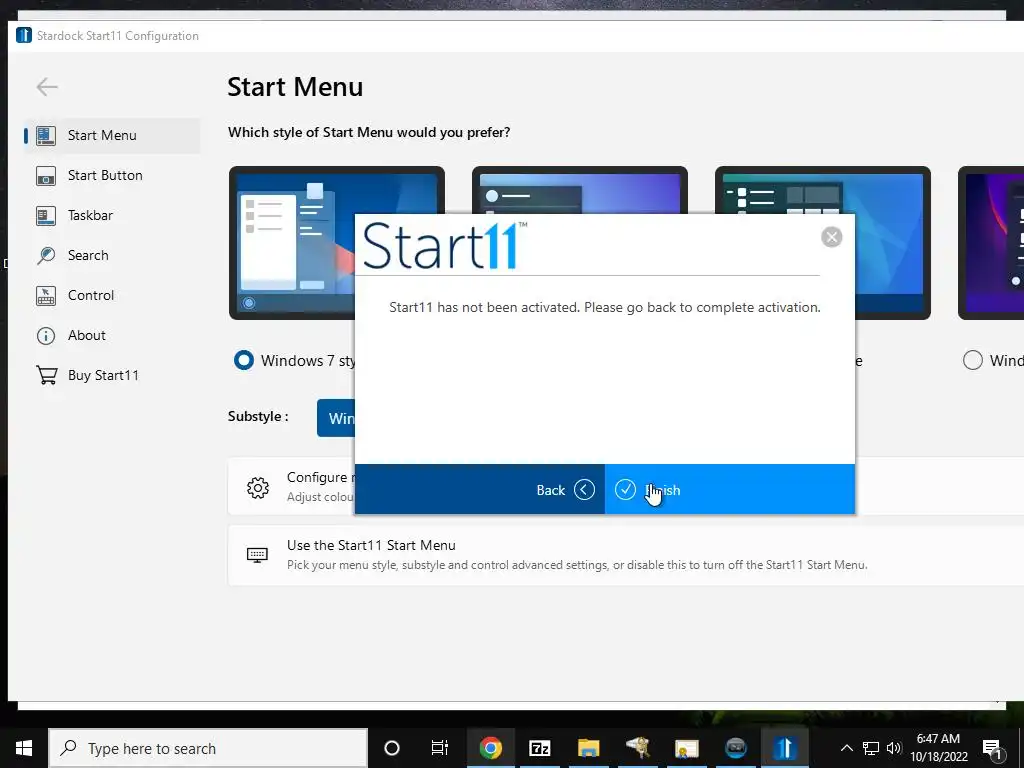This screenshot has height=768, width=1024.
Task: Click the Taskbar sidebar icon
Action: pyautogui.click(x=46, y=216)
